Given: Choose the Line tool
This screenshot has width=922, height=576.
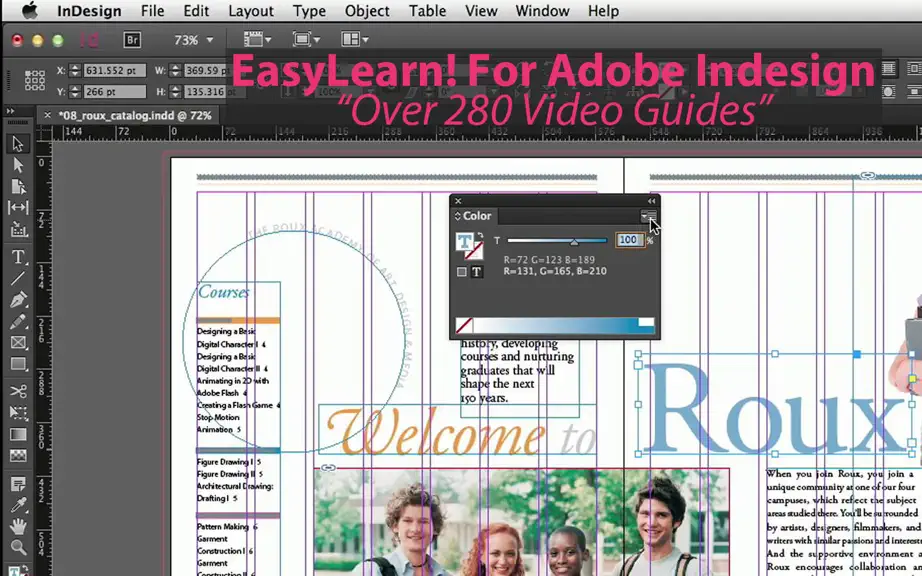Looking at the screenshot, I should click(18, 279).
